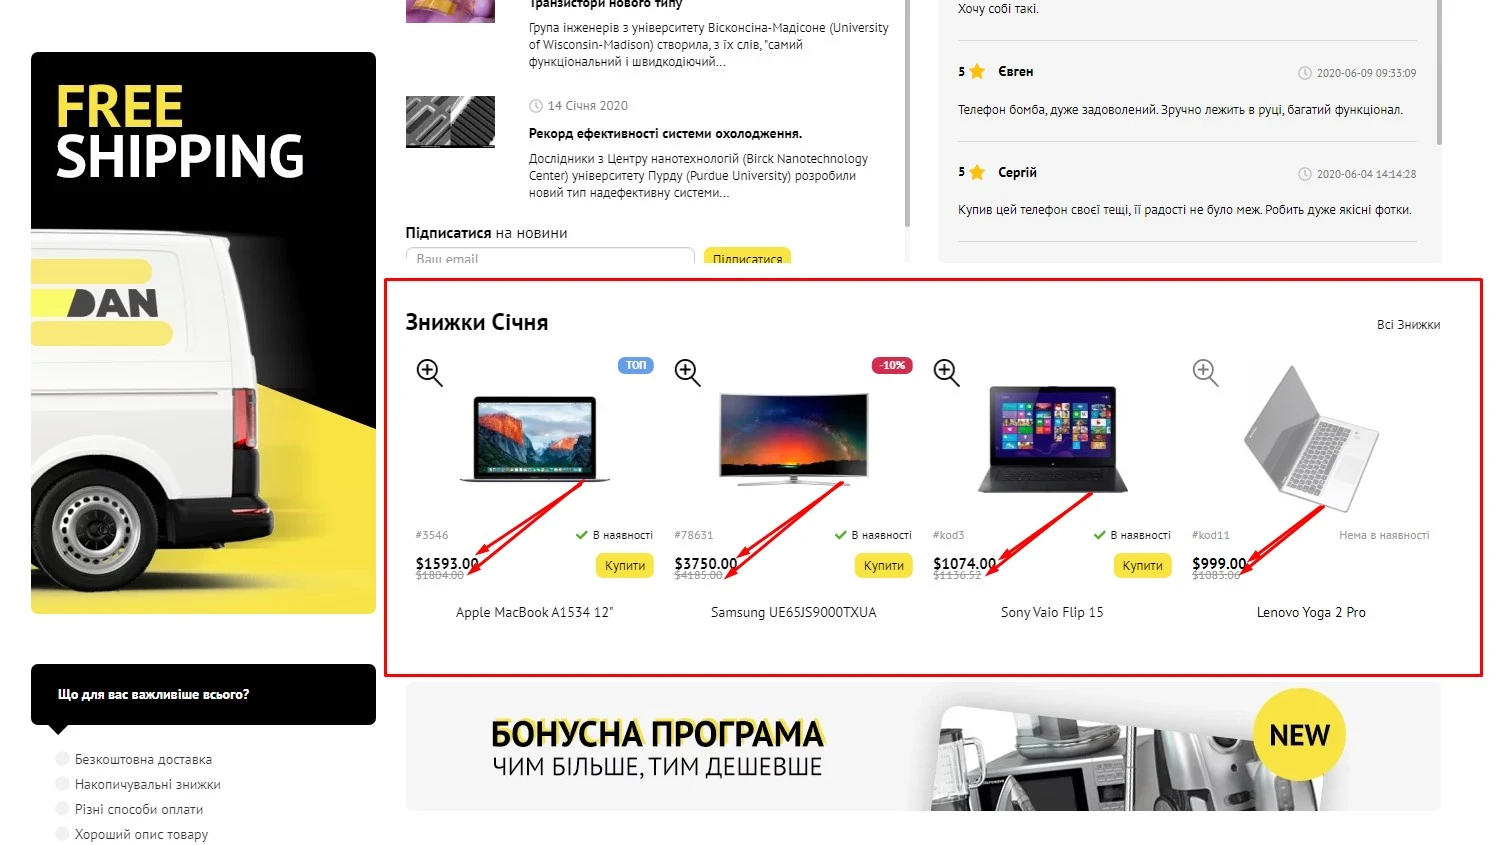This screenshot has width=1497, height=845.
Task: Select Хороший опис товару option
Action: click(x=63, y=834)
